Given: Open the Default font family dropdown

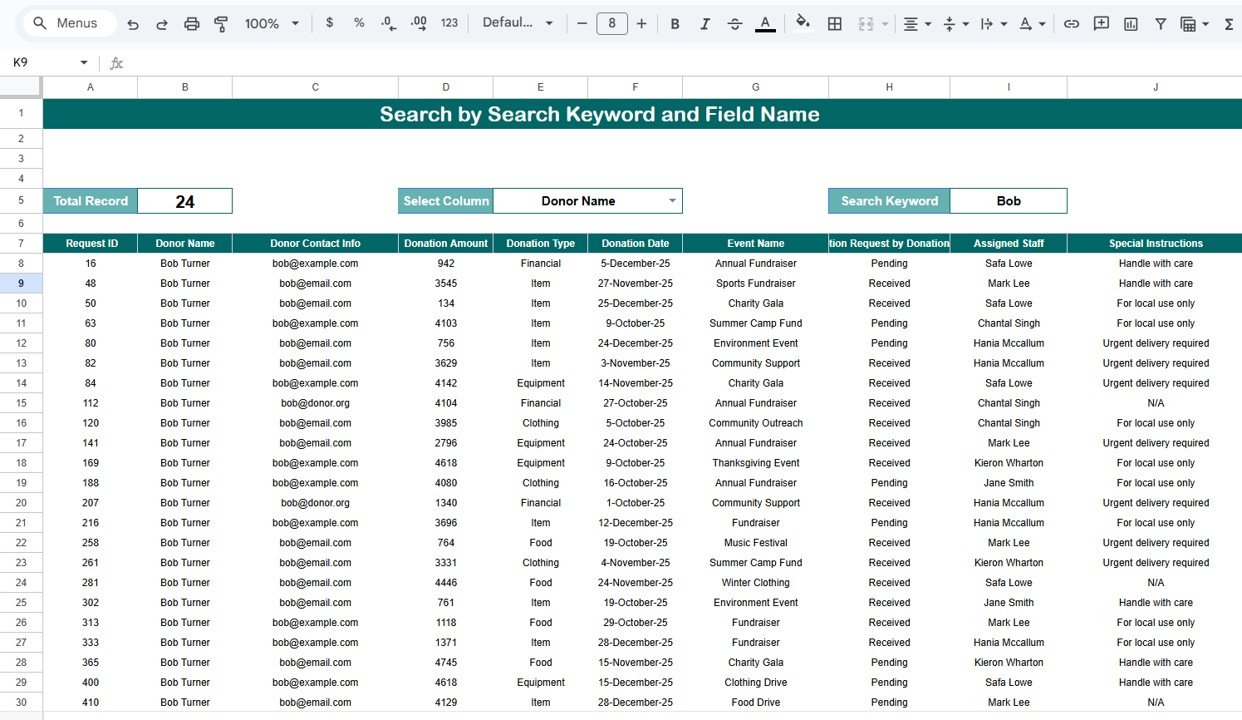Looking at the screenshot, I should pos(517,23).
